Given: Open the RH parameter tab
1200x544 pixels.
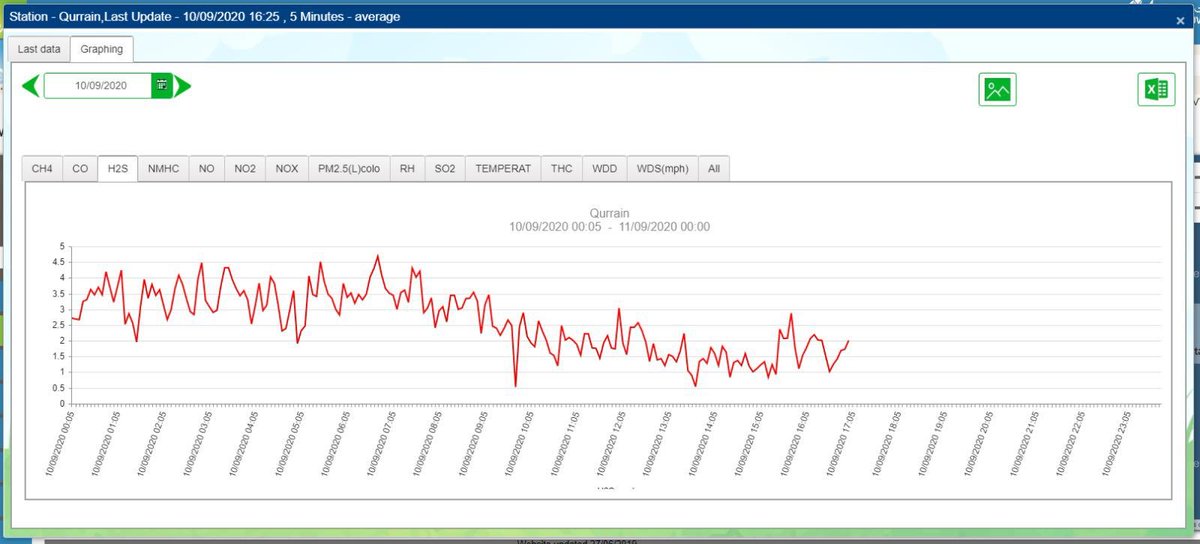Looking at the screenshot, I should tap(407, 169).
